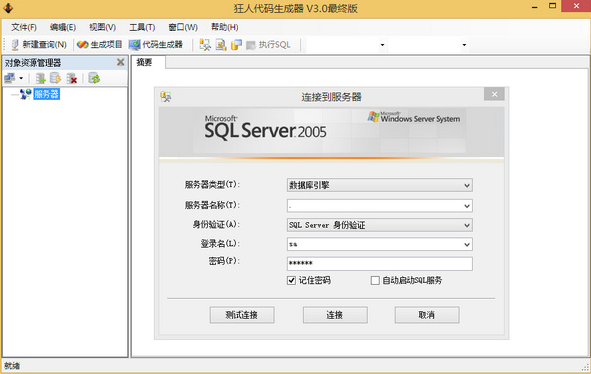This screenshot has width=591, height=374.
Task: Launch the 代码生成器 code generator tool
Action: pos(155,44)
